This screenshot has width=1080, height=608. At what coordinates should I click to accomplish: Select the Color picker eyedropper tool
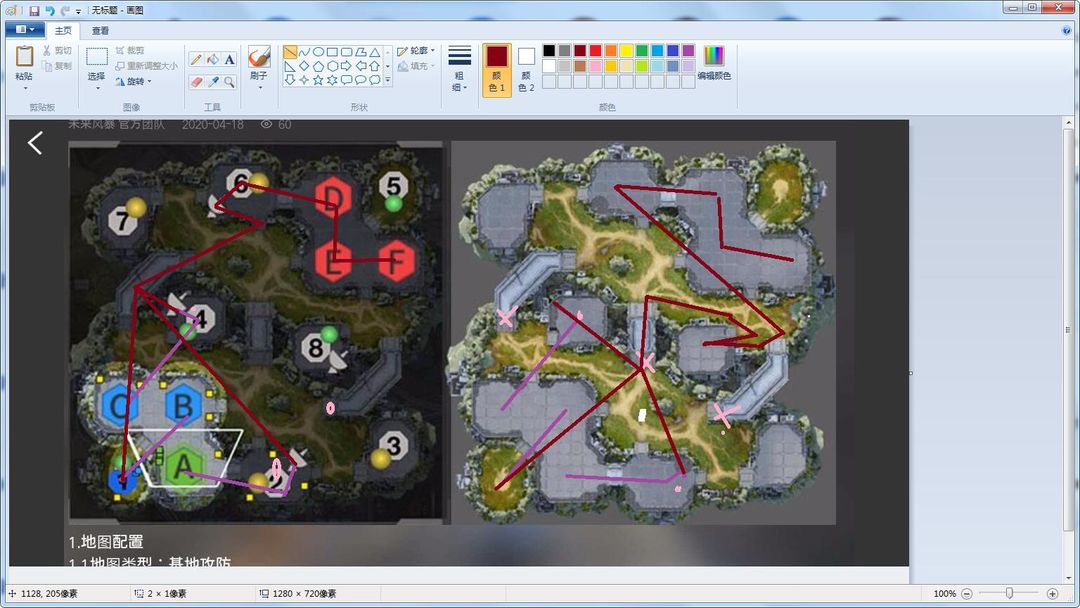coord(213,82)
